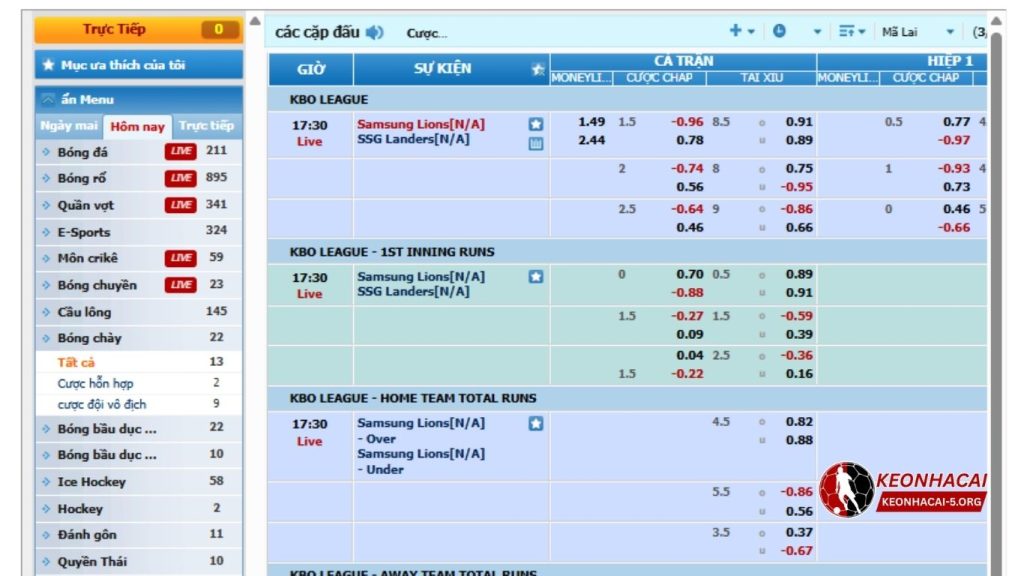
Task: Expand the Bóng chuyền sport category
Action: (97, 285)
